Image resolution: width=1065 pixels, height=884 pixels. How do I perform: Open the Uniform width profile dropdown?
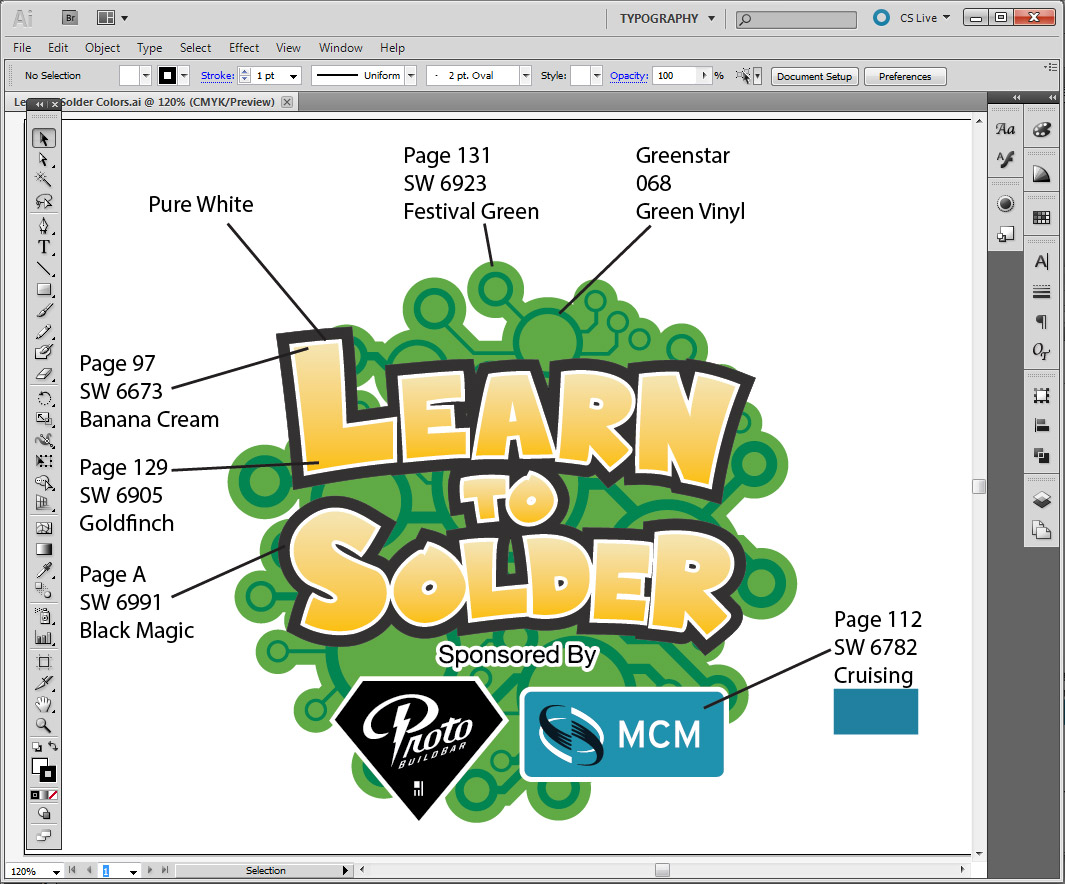pos(411,76)
